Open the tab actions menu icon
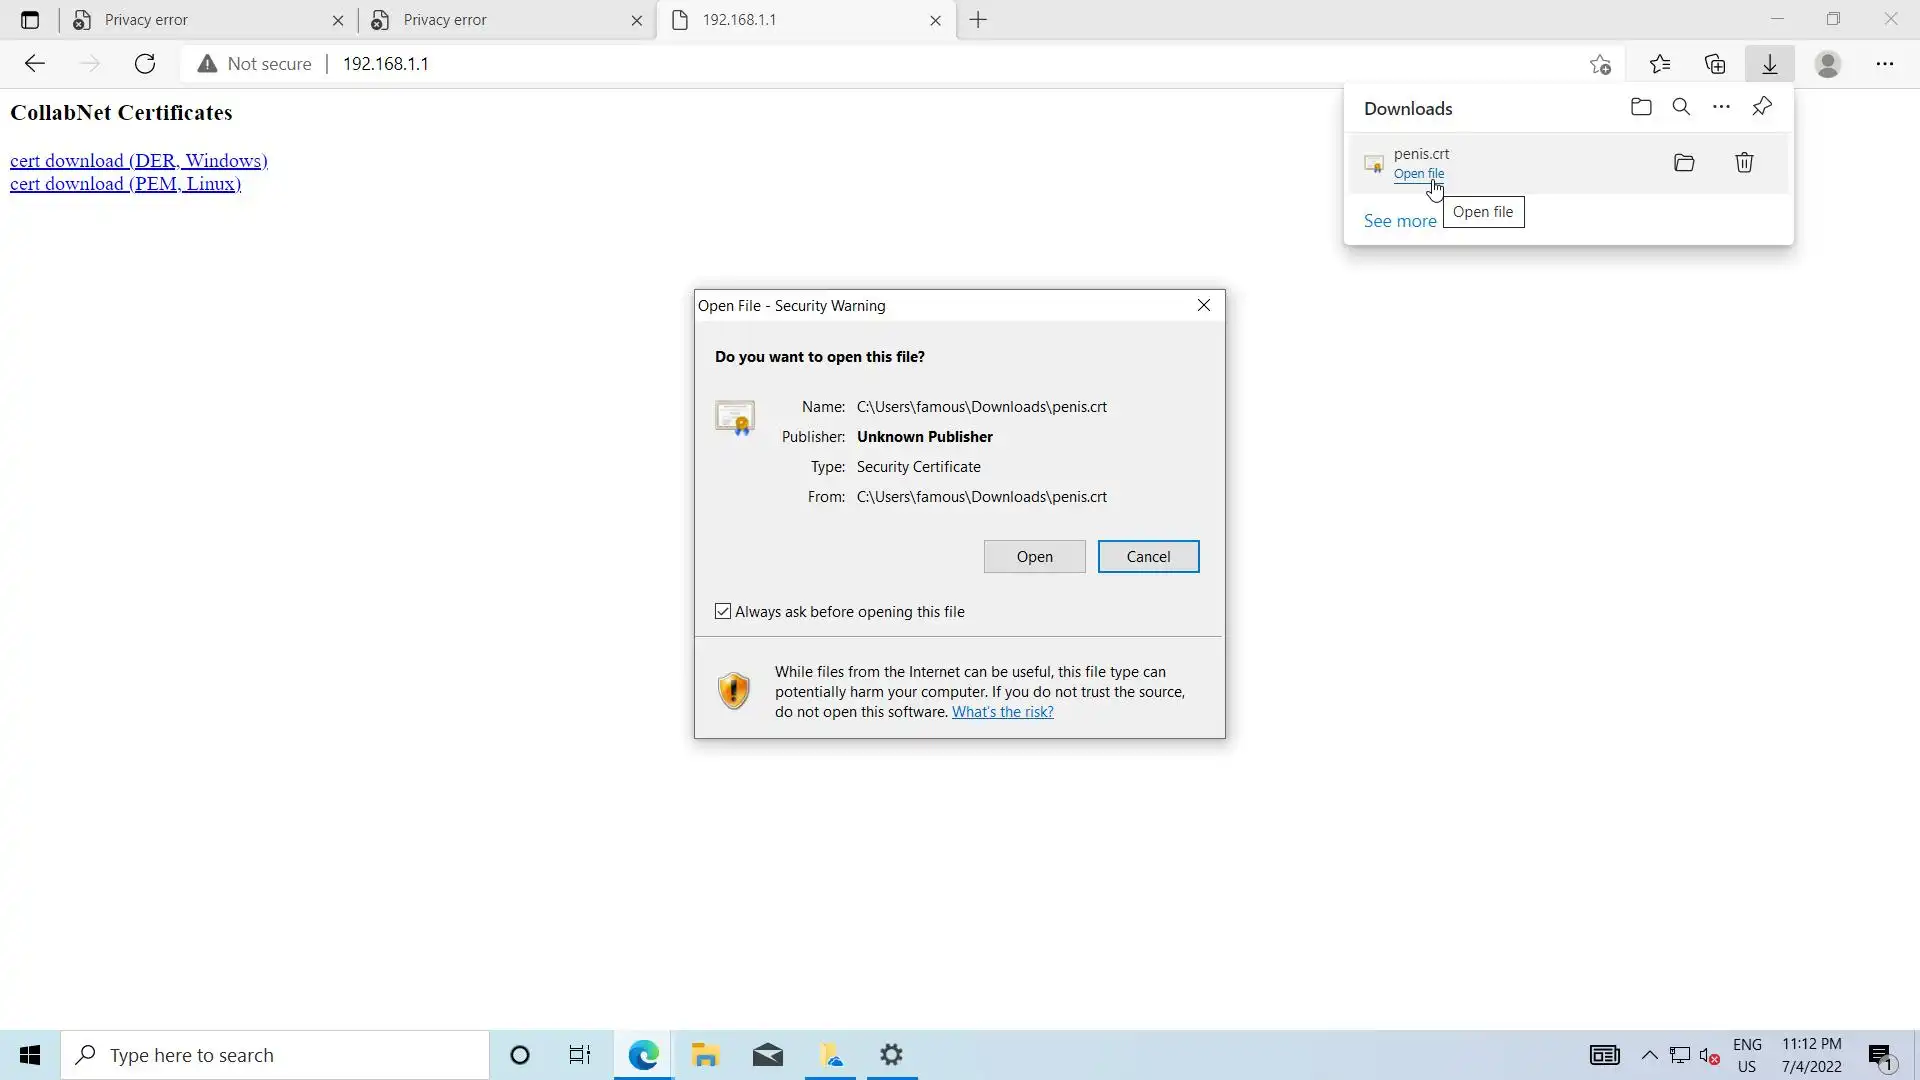Image resolution: width=1920 pixels, height=1080 pixels. [x=30, y=20]
